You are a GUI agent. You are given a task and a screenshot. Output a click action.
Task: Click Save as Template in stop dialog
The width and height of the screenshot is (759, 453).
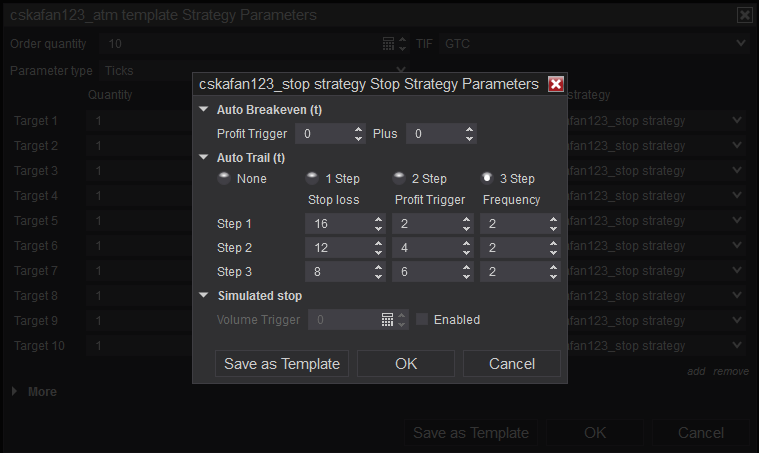[282, 363]
